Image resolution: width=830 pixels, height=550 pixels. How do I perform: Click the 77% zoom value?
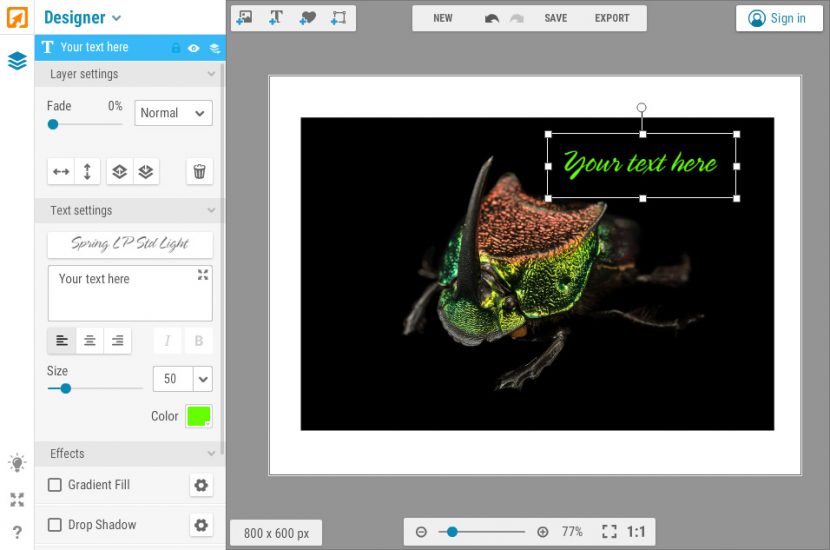click(572, 531)
